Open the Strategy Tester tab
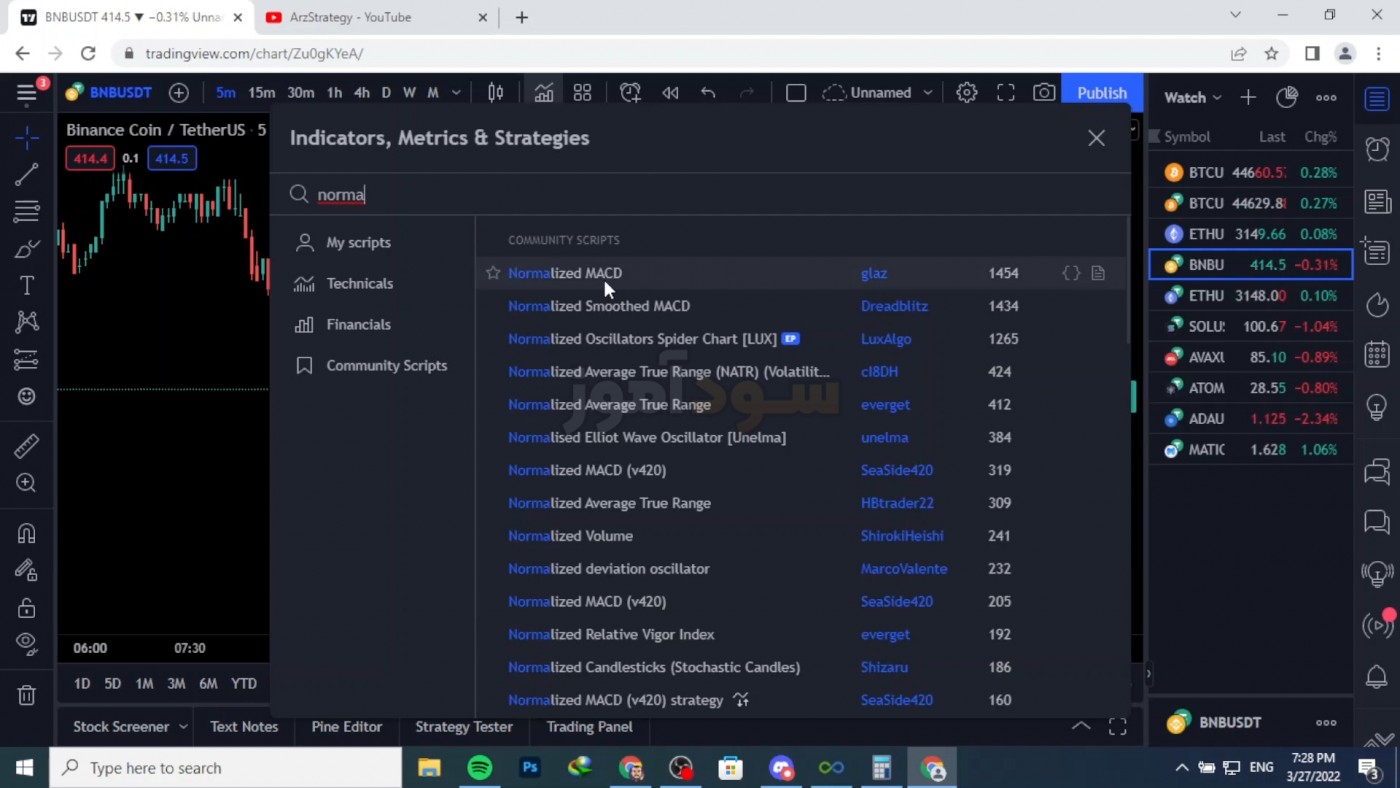This screenshot has width=1400, height=788. click(464, 727)
